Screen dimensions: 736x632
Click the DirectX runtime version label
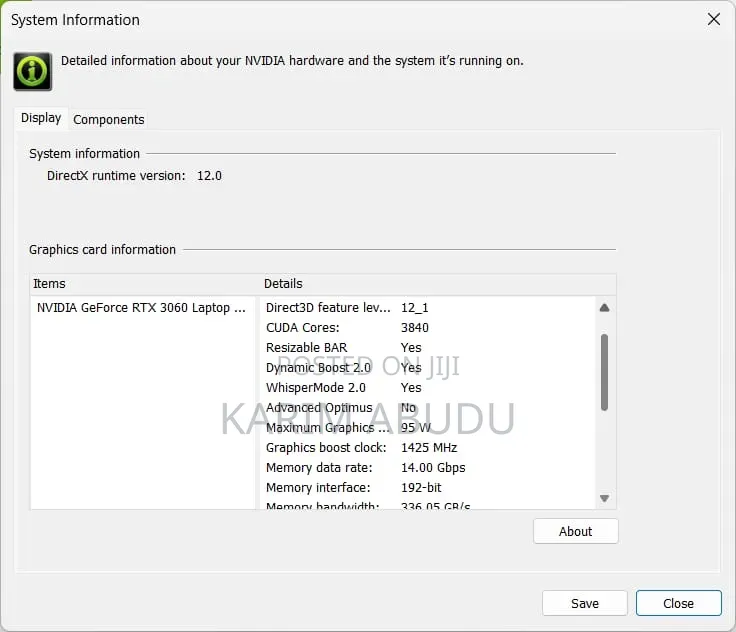[116, 176]
